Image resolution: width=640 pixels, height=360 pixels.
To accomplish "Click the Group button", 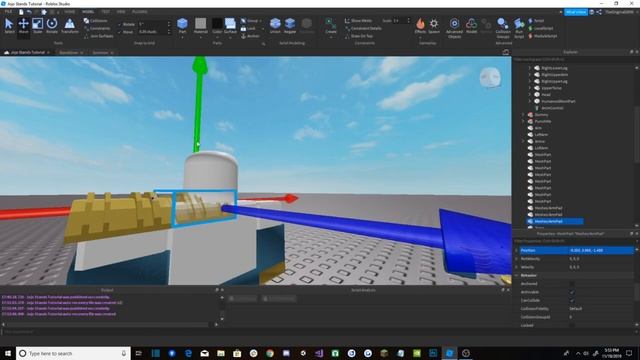I will coord(249,21).
